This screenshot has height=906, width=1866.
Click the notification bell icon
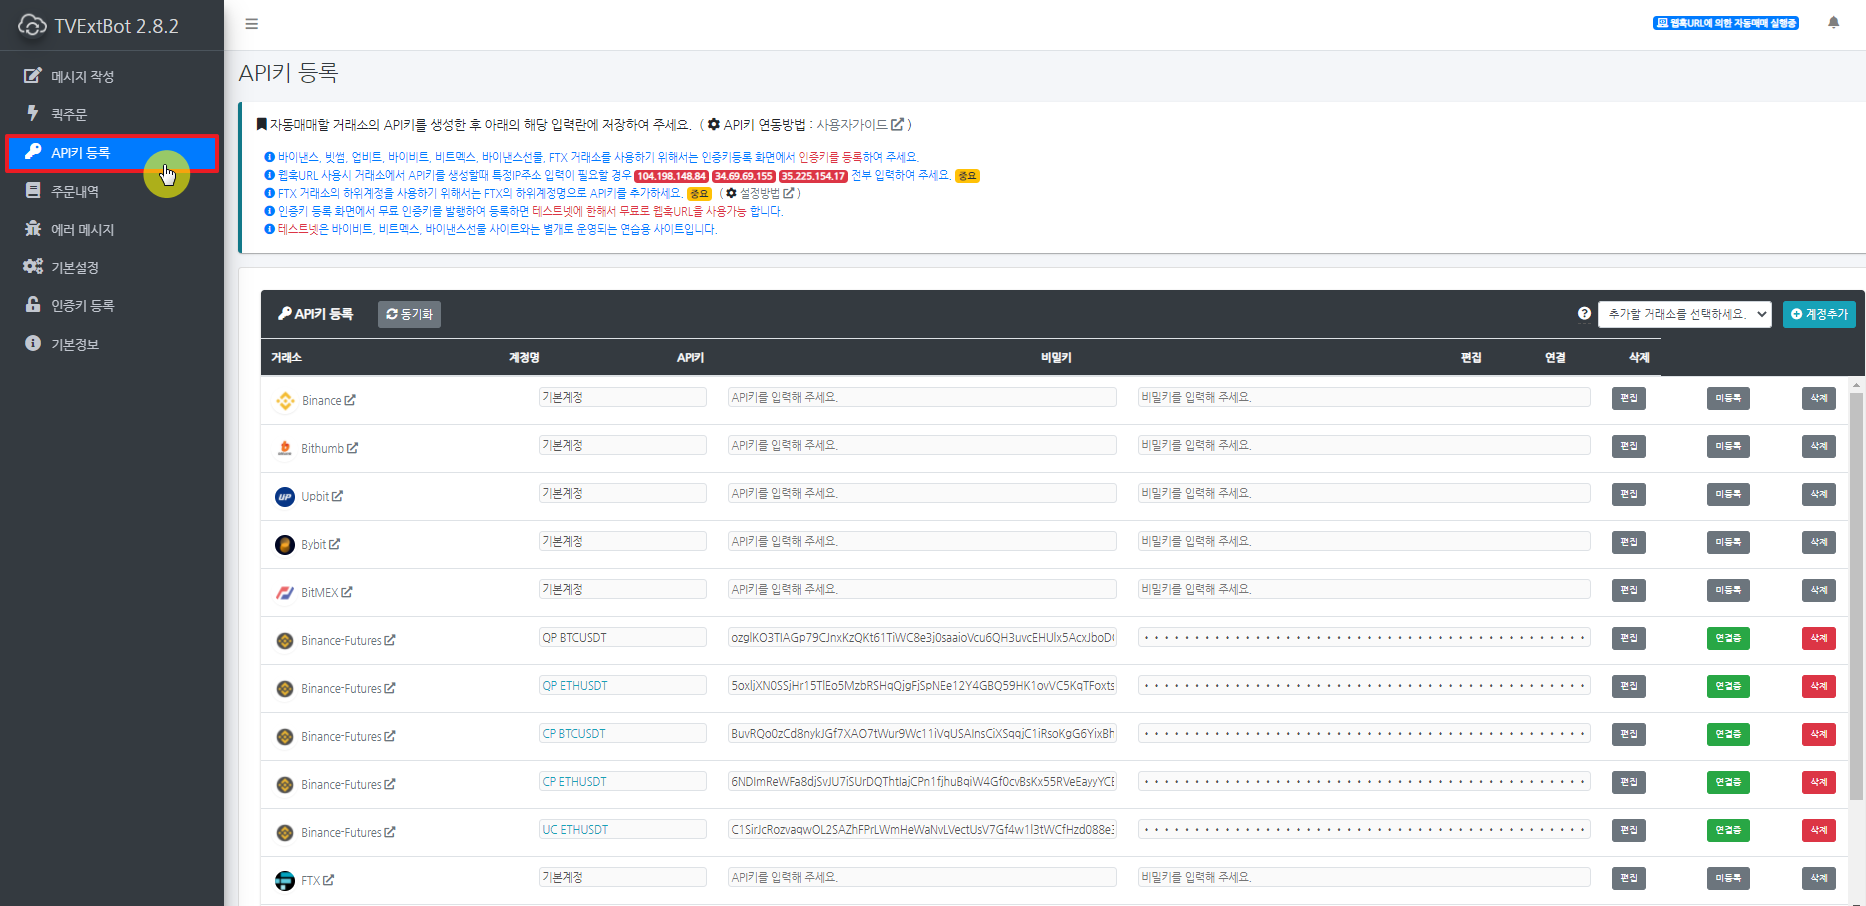[1834, 21]
